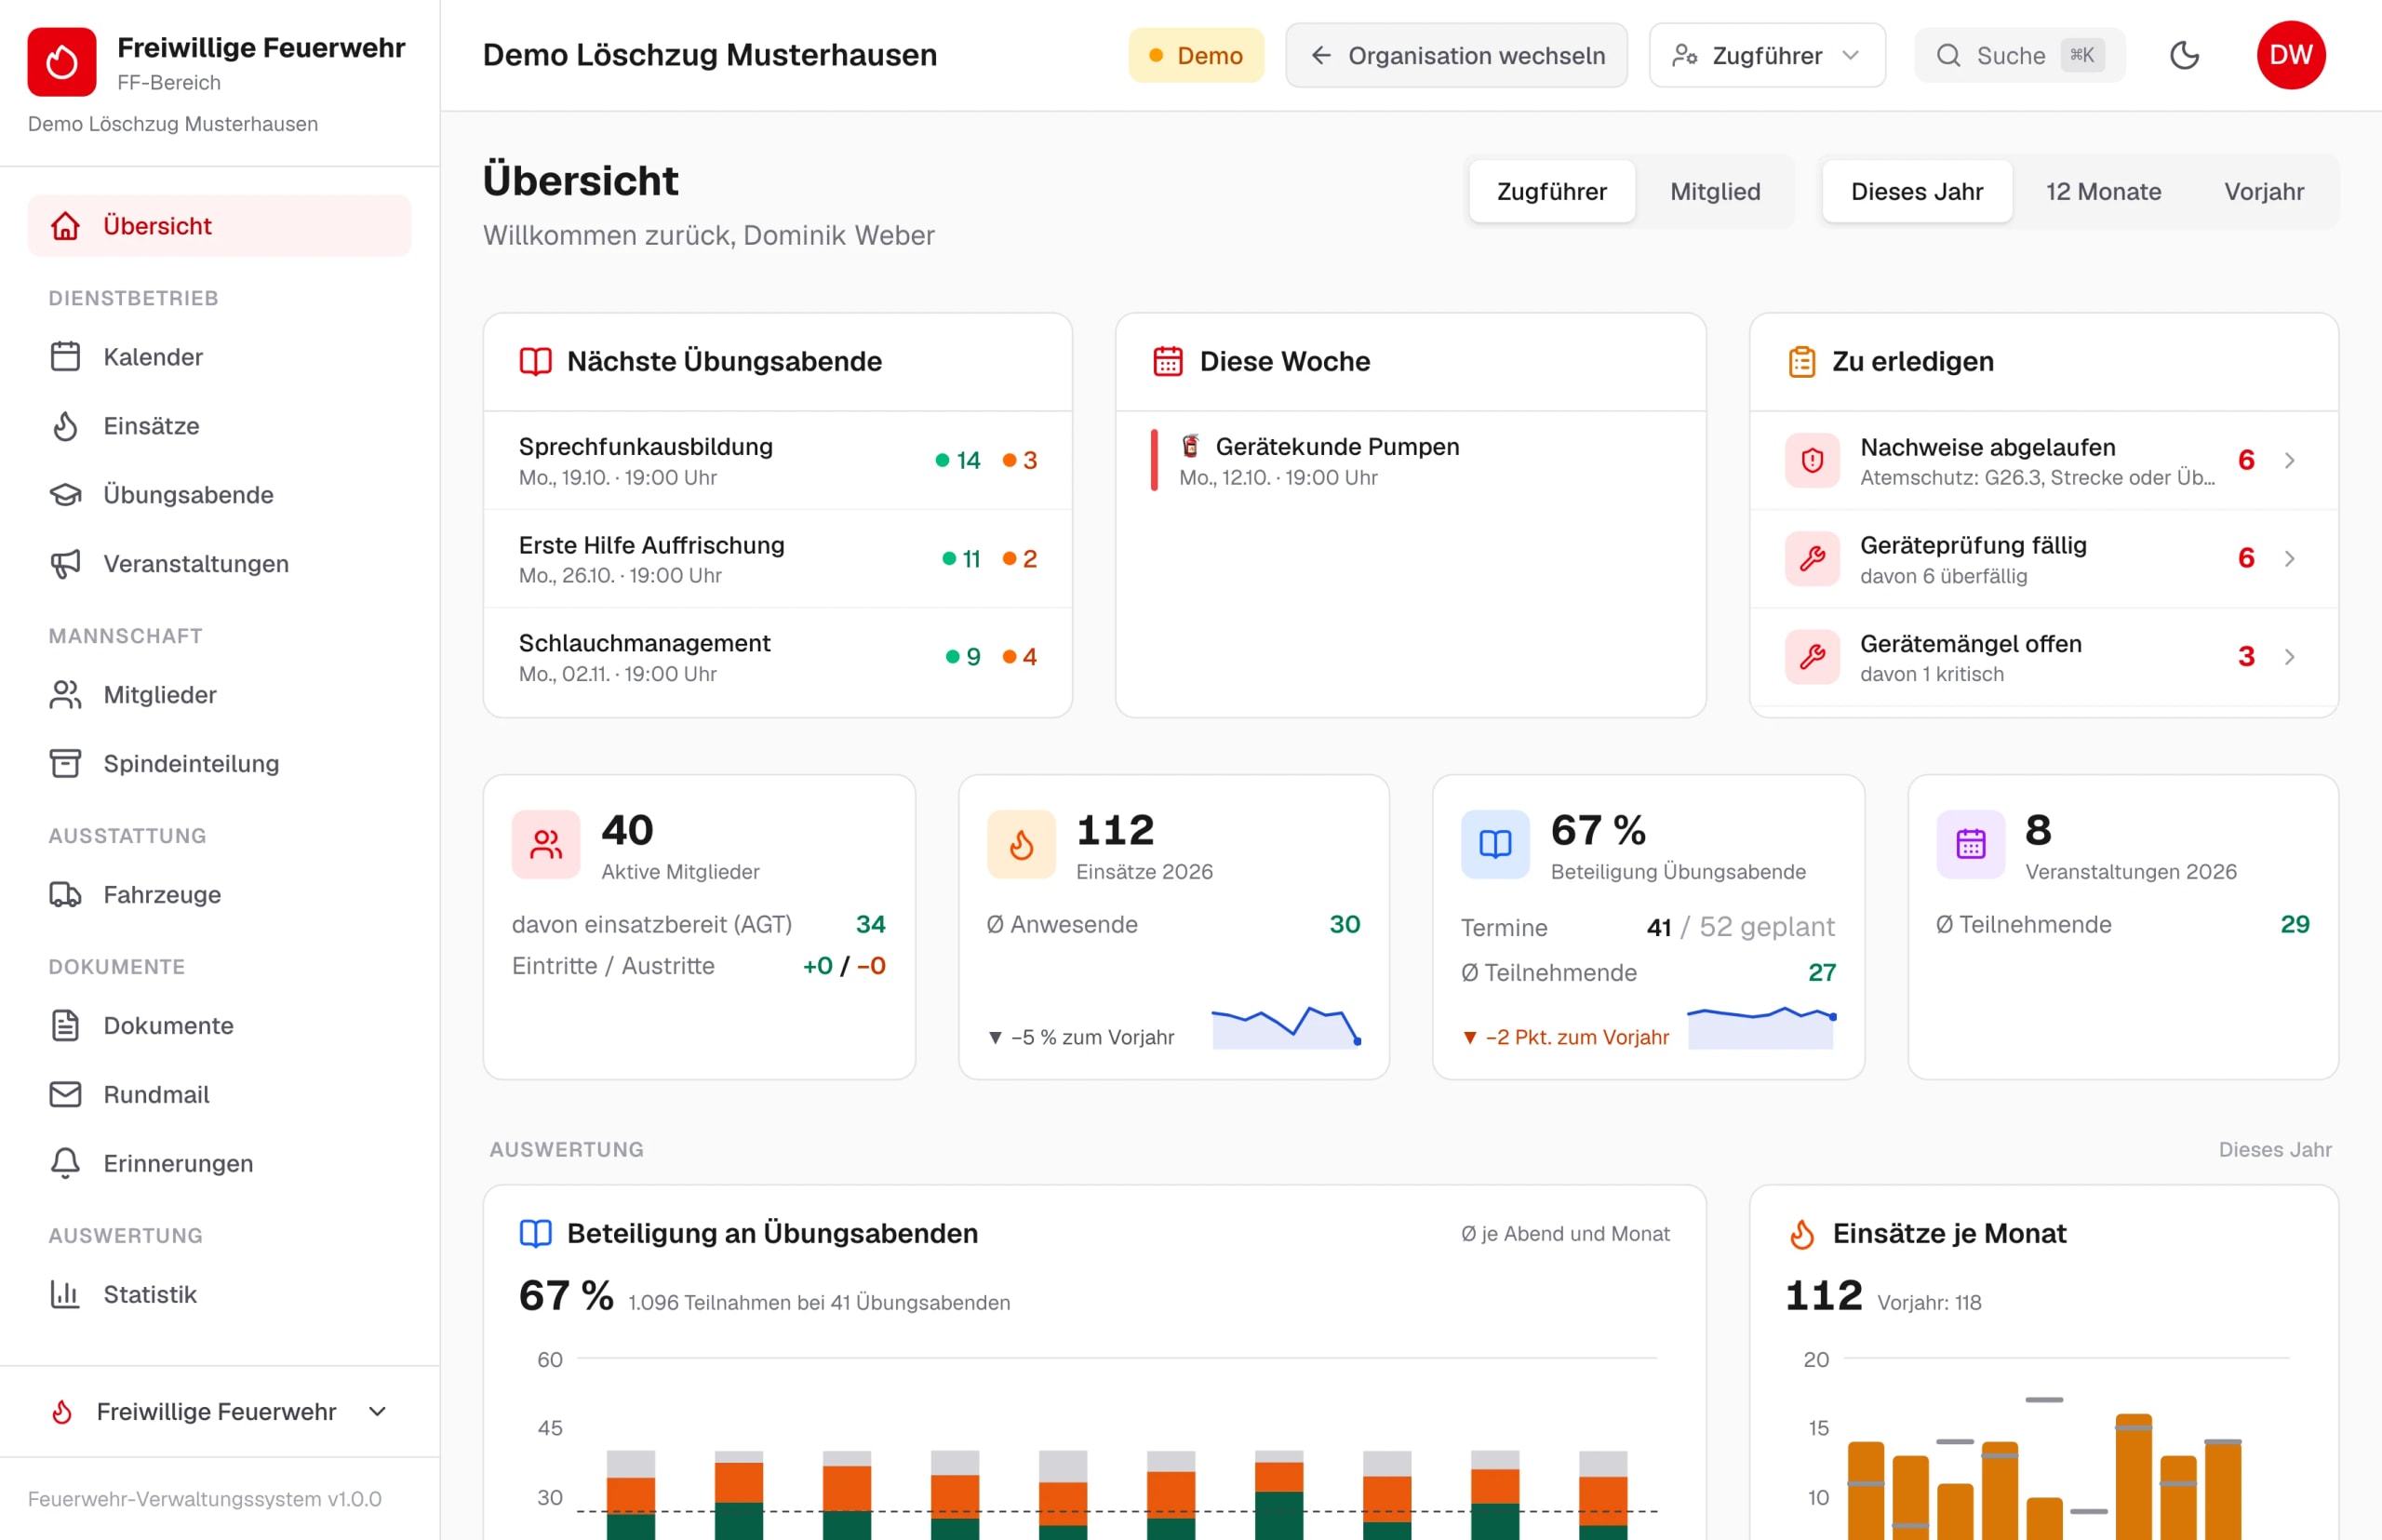Click the Organisation wechseln button
This screenshot has width=2382, height=1540.
[1456, 55]
